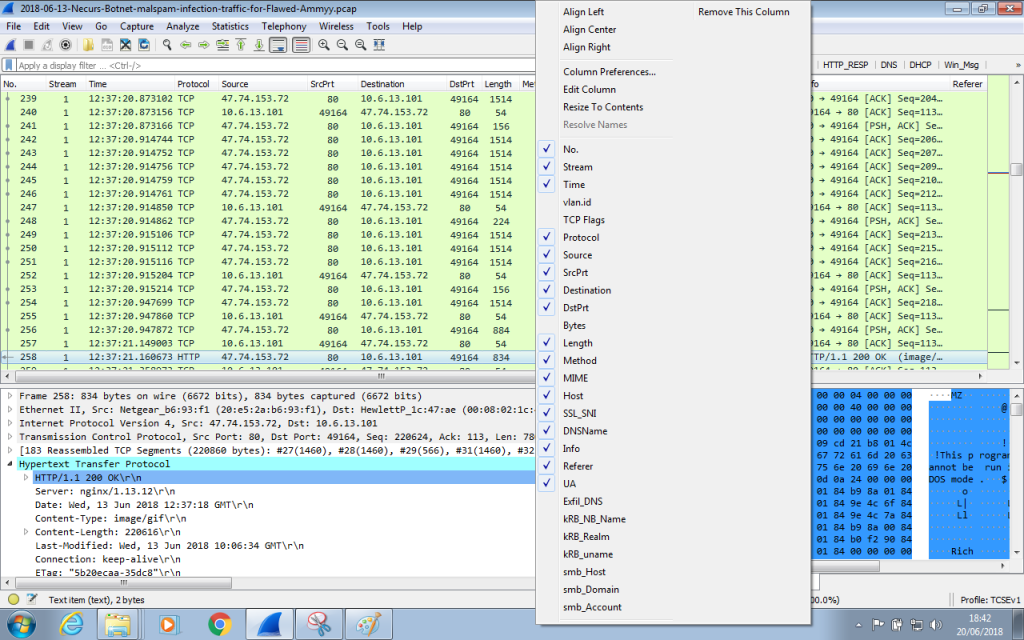1024x640 pixels.
Task: Expand the Ethernet II tree node
Action: [x=10, y=409]
